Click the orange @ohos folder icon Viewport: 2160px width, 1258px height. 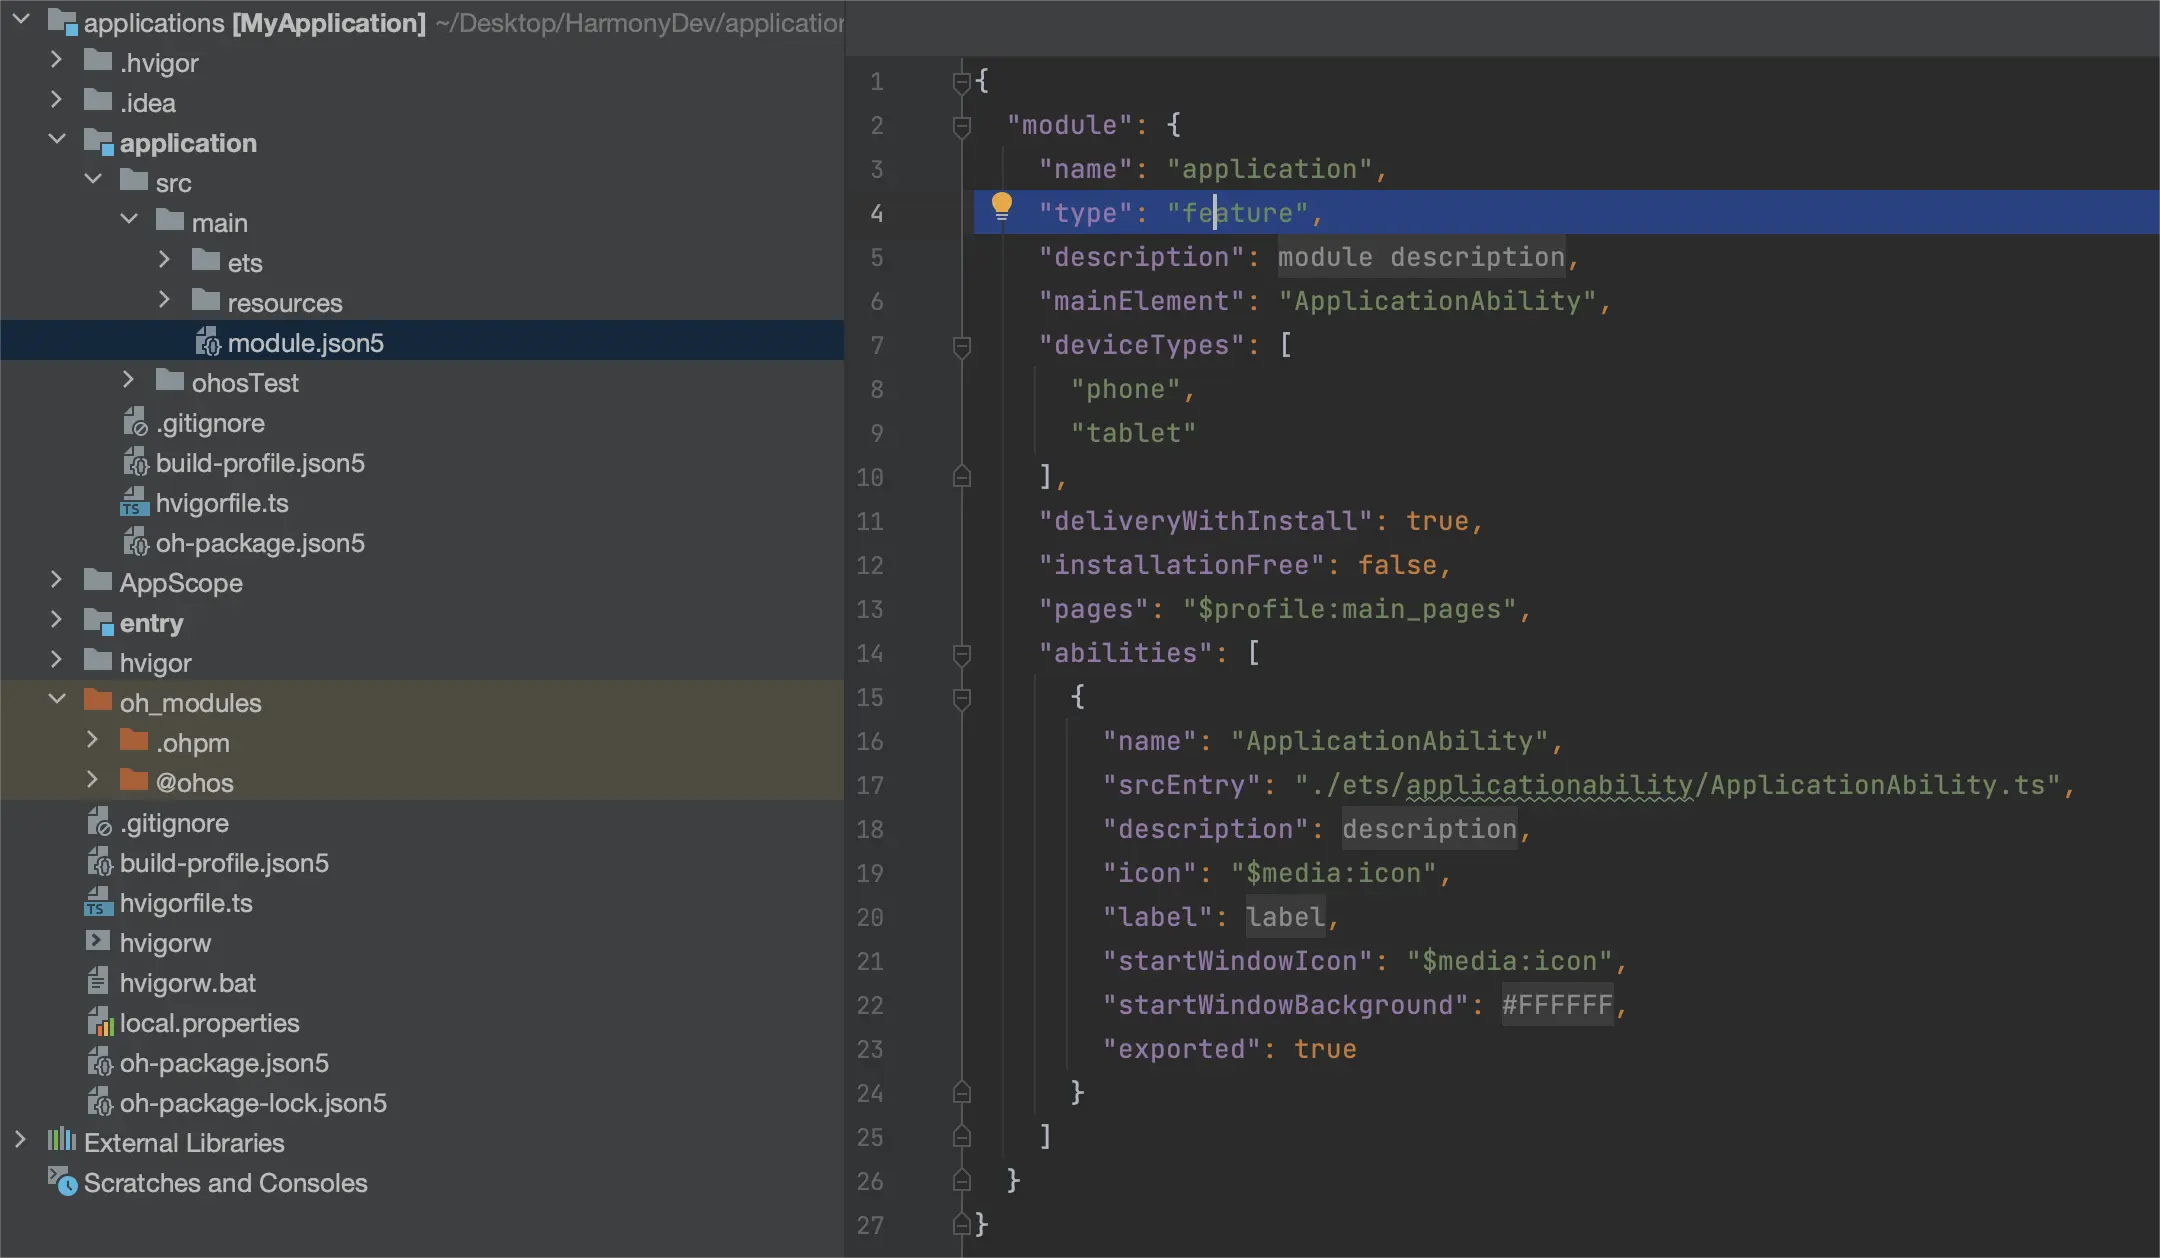(x=134, y=780)
